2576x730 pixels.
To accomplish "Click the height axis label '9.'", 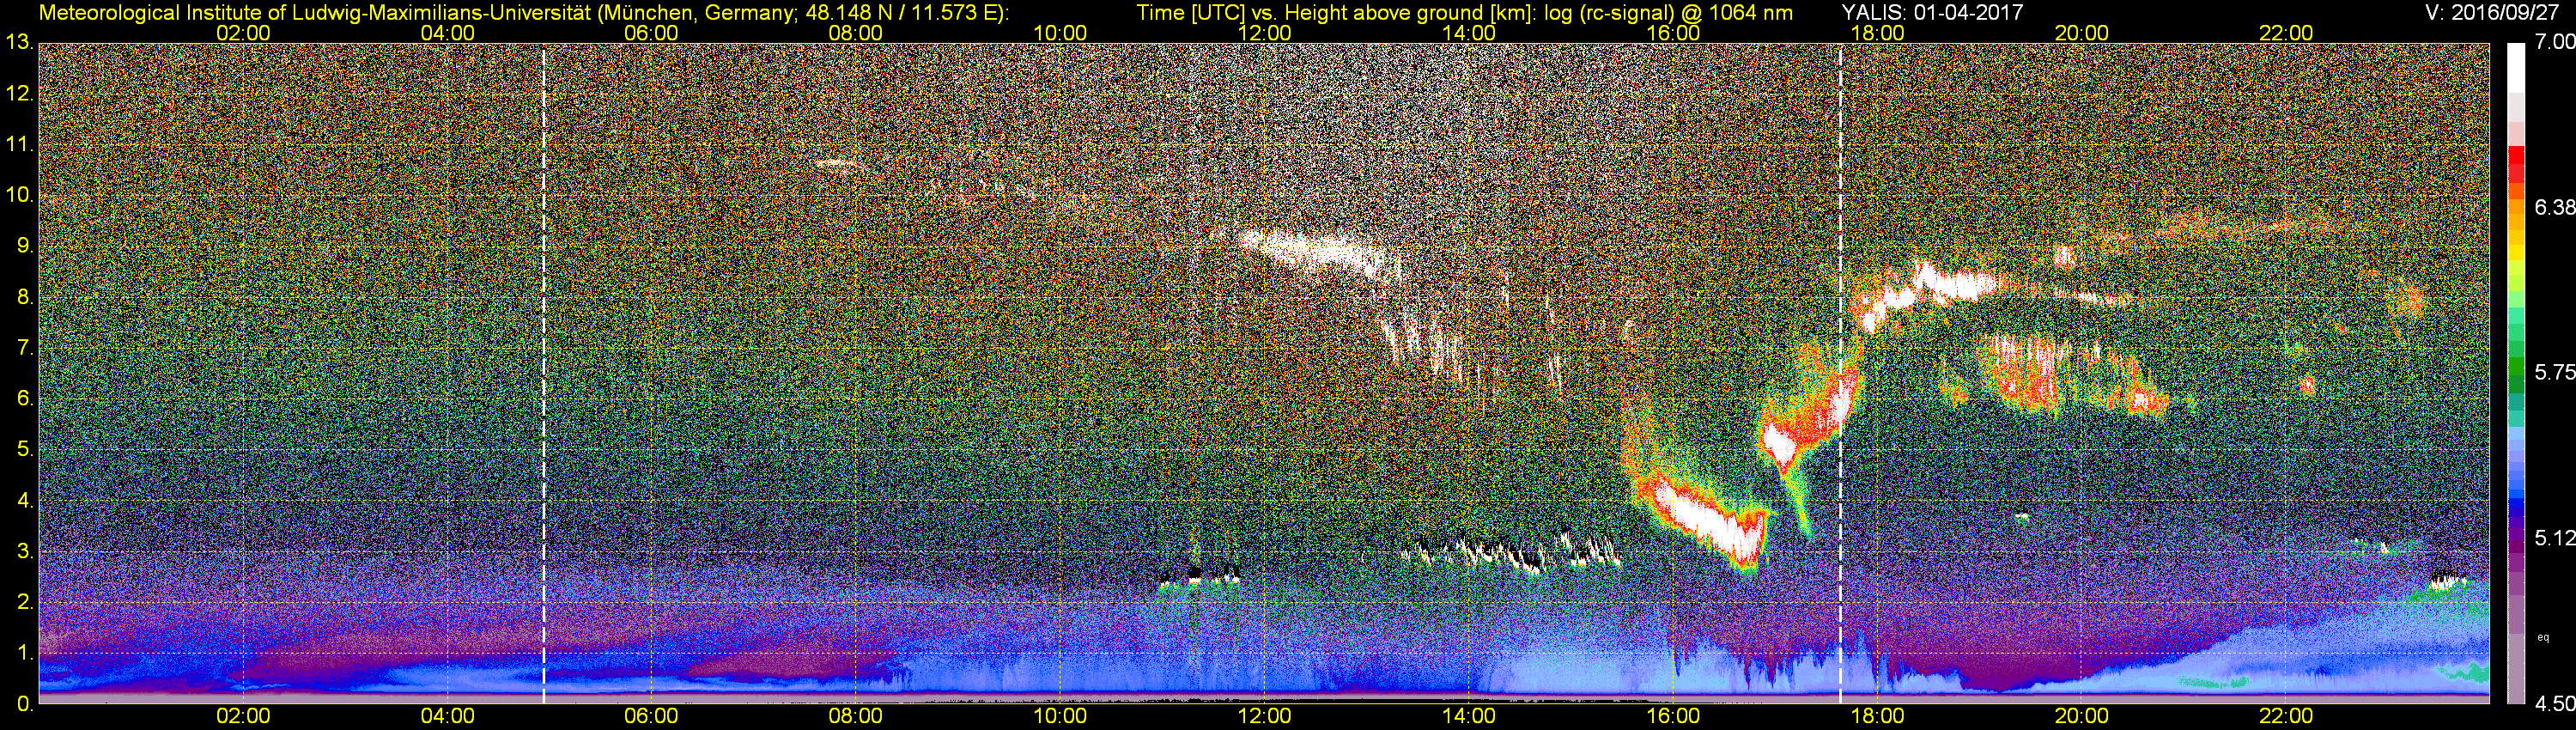I will [25, 246].
